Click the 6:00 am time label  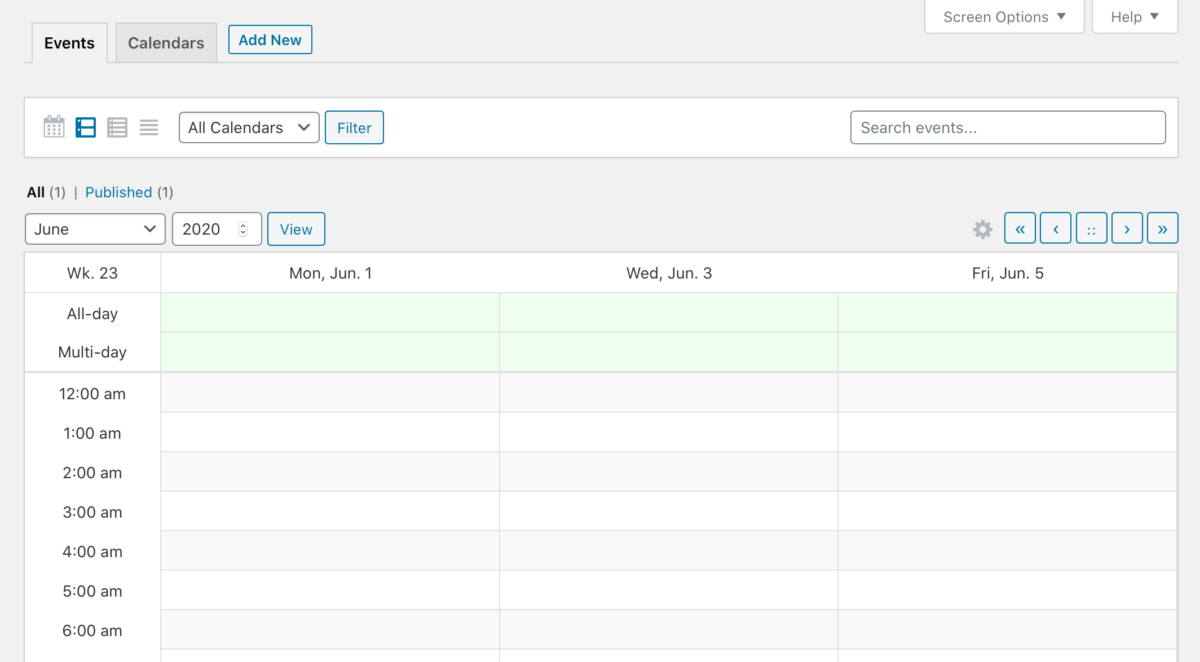[x=92, y=630]
